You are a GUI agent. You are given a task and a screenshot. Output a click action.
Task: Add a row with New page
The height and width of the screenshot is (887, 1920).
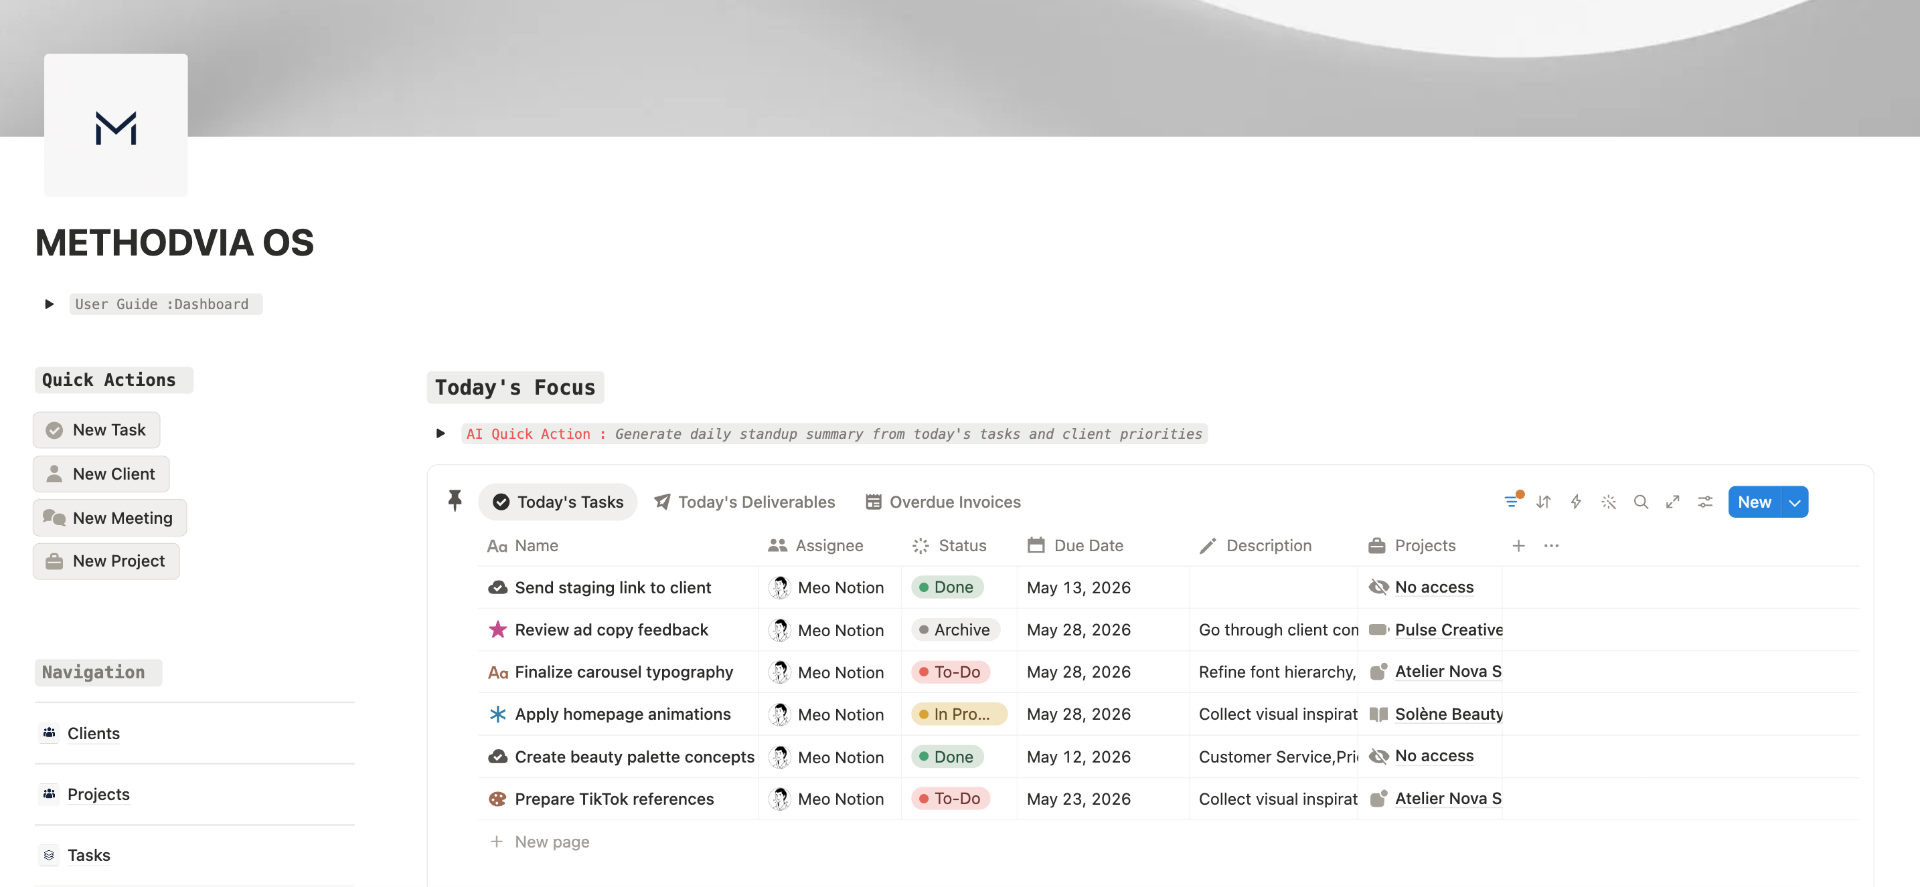540,842
